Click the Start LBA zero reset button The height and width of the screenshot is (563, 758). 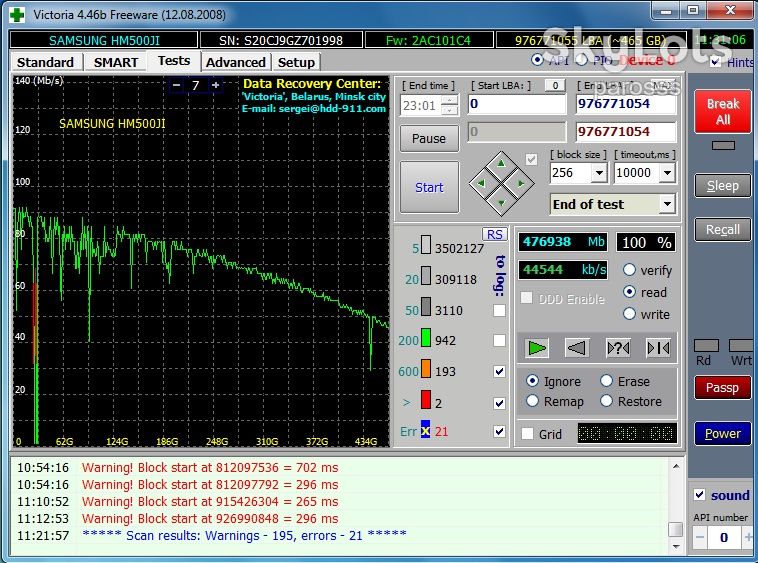click(x=555, y=85)
